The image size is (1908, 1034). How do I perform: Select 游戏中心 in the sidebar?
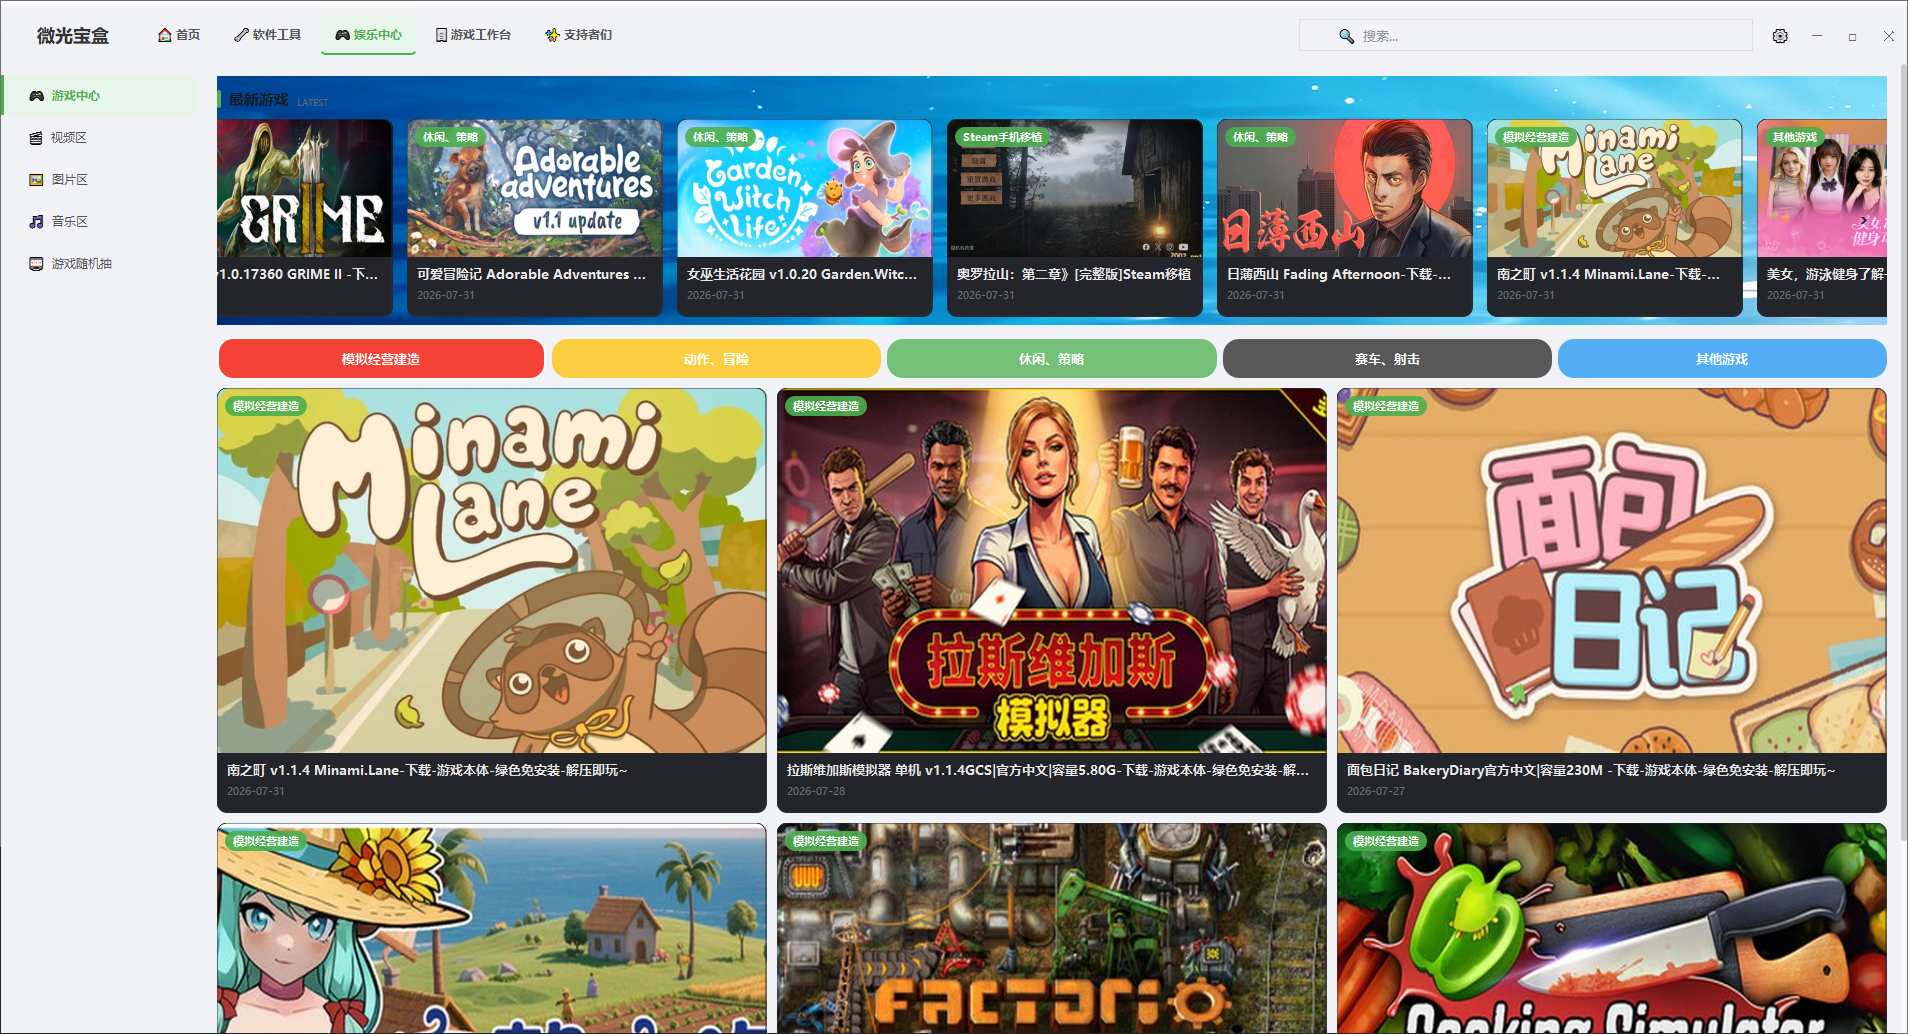click(100, 96)
